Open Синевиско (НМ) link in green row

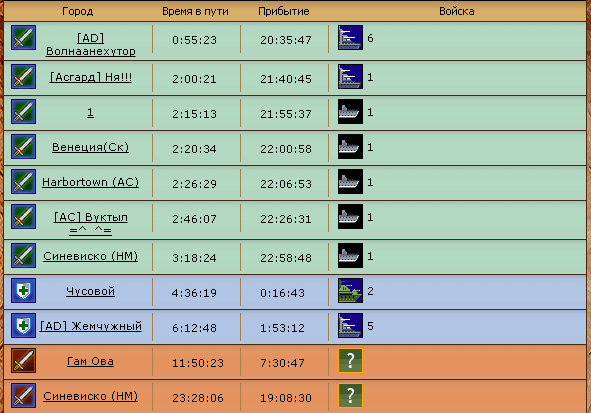coord(90,256)
